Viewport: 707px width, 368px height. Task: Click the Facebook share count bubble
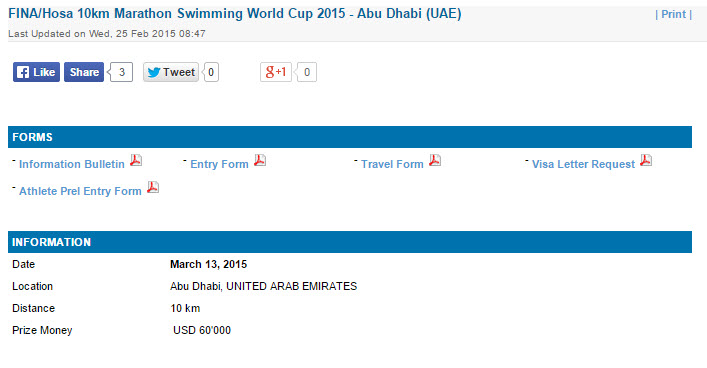(x=120, y=72)
